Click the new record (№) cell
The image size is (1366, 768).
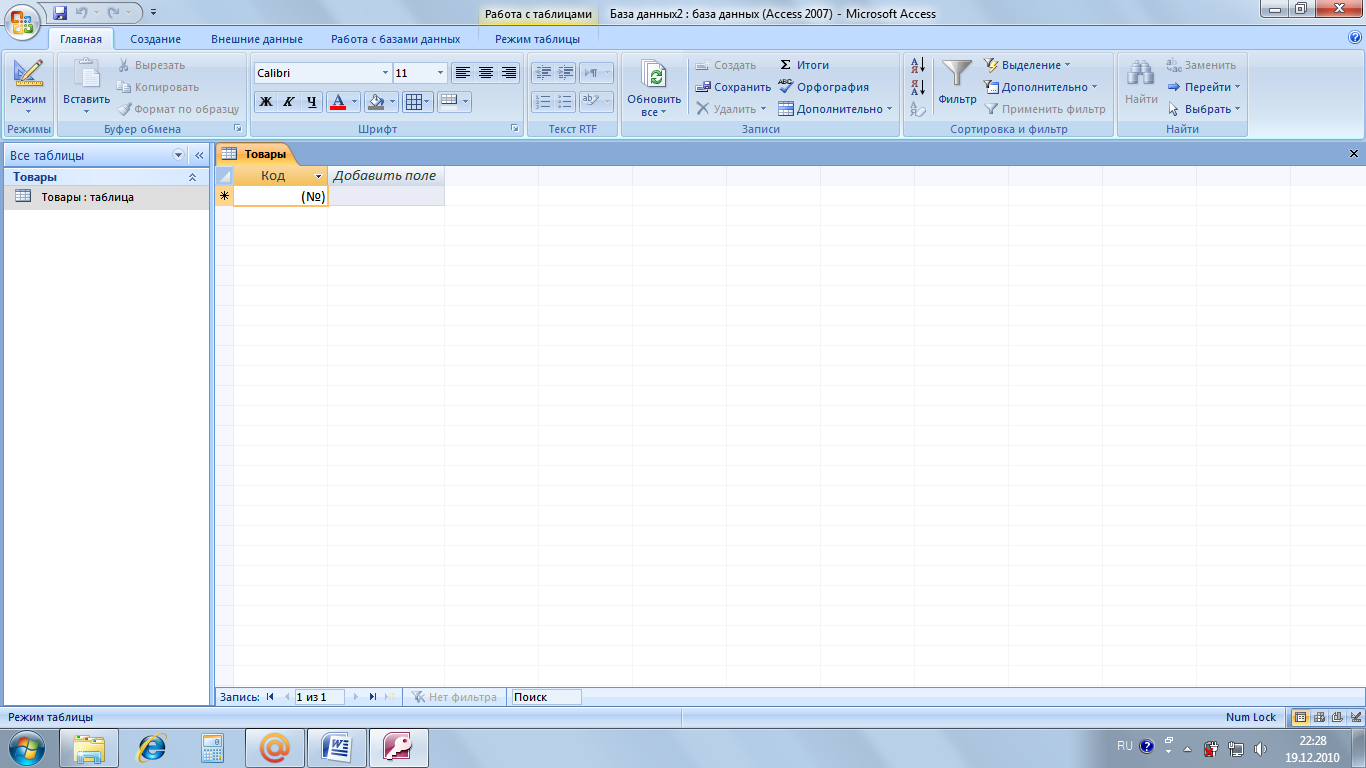281,196
